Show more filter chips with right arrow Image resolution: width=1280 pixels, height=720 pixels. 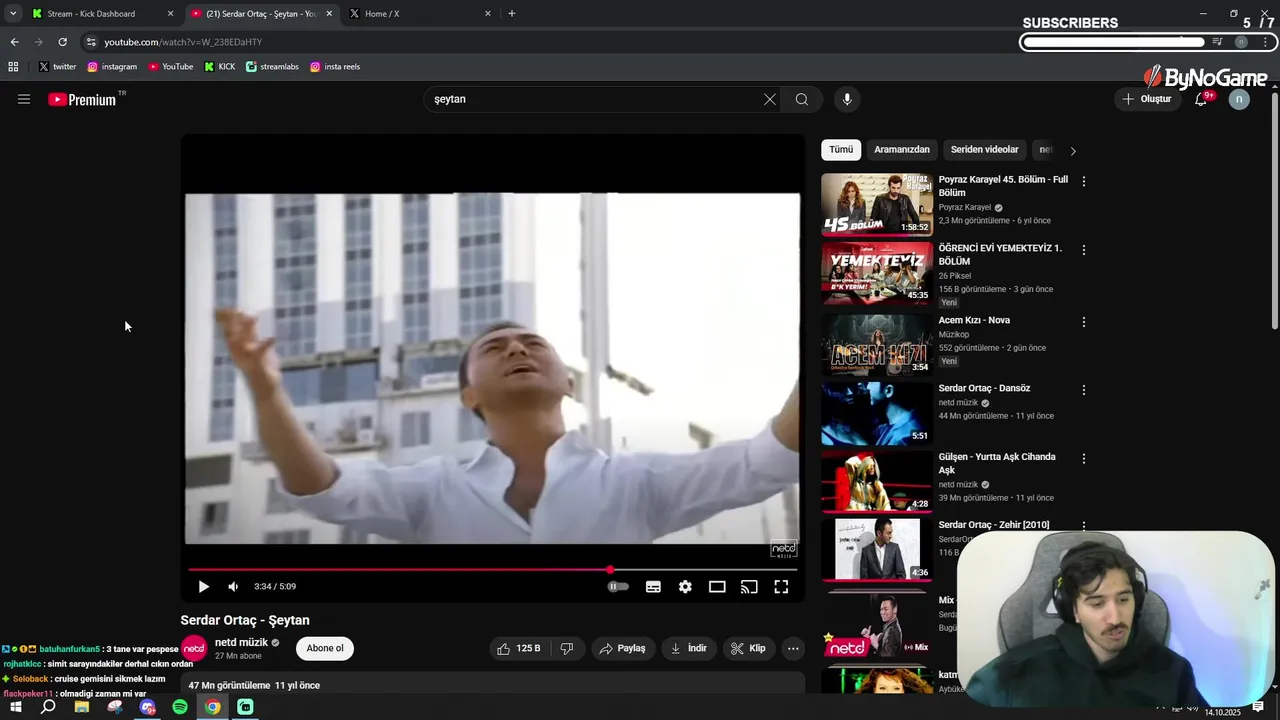click(1073, 151)
